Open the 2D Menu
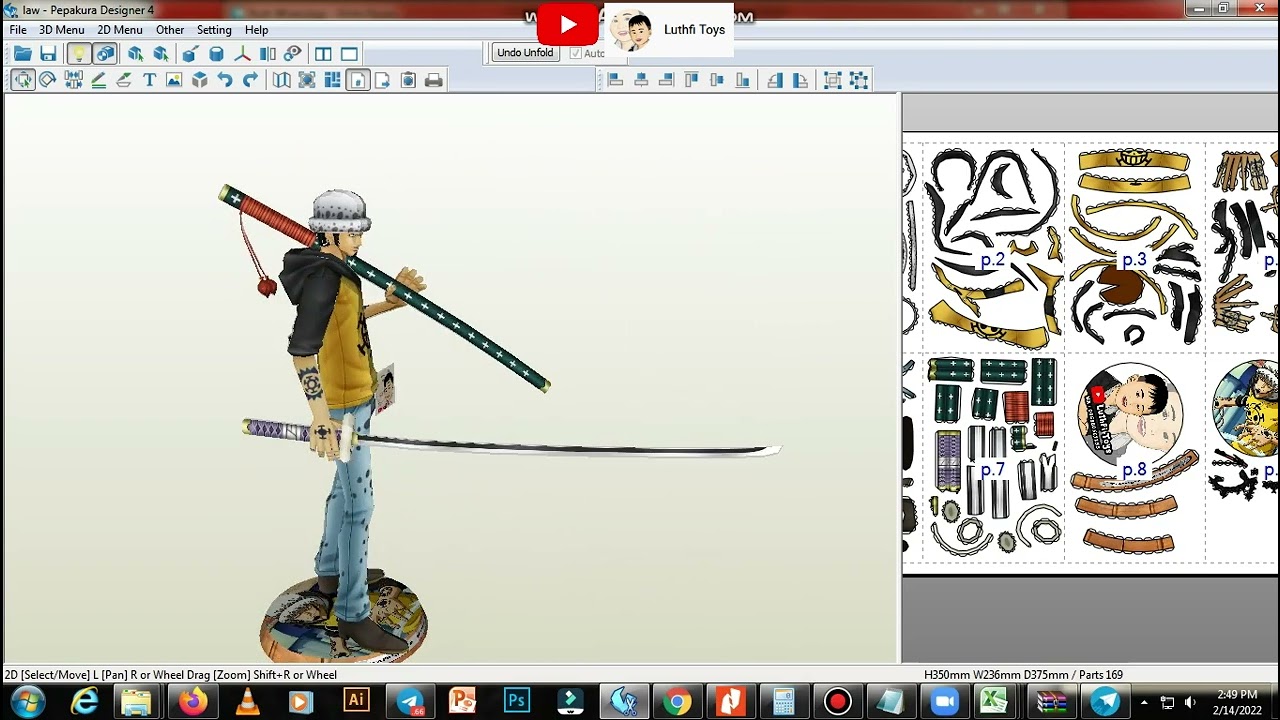The width and height of the screenshot is (1280, 720). click(119, 30)
